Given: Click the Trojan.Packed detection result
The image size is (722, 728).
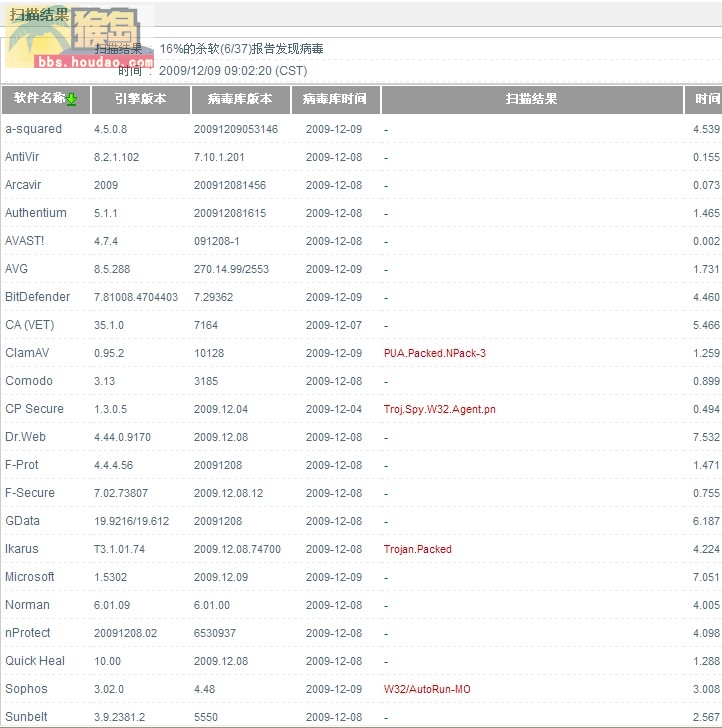Looking at the screenshot, I should pyautogui.click(x=417, y=549).
